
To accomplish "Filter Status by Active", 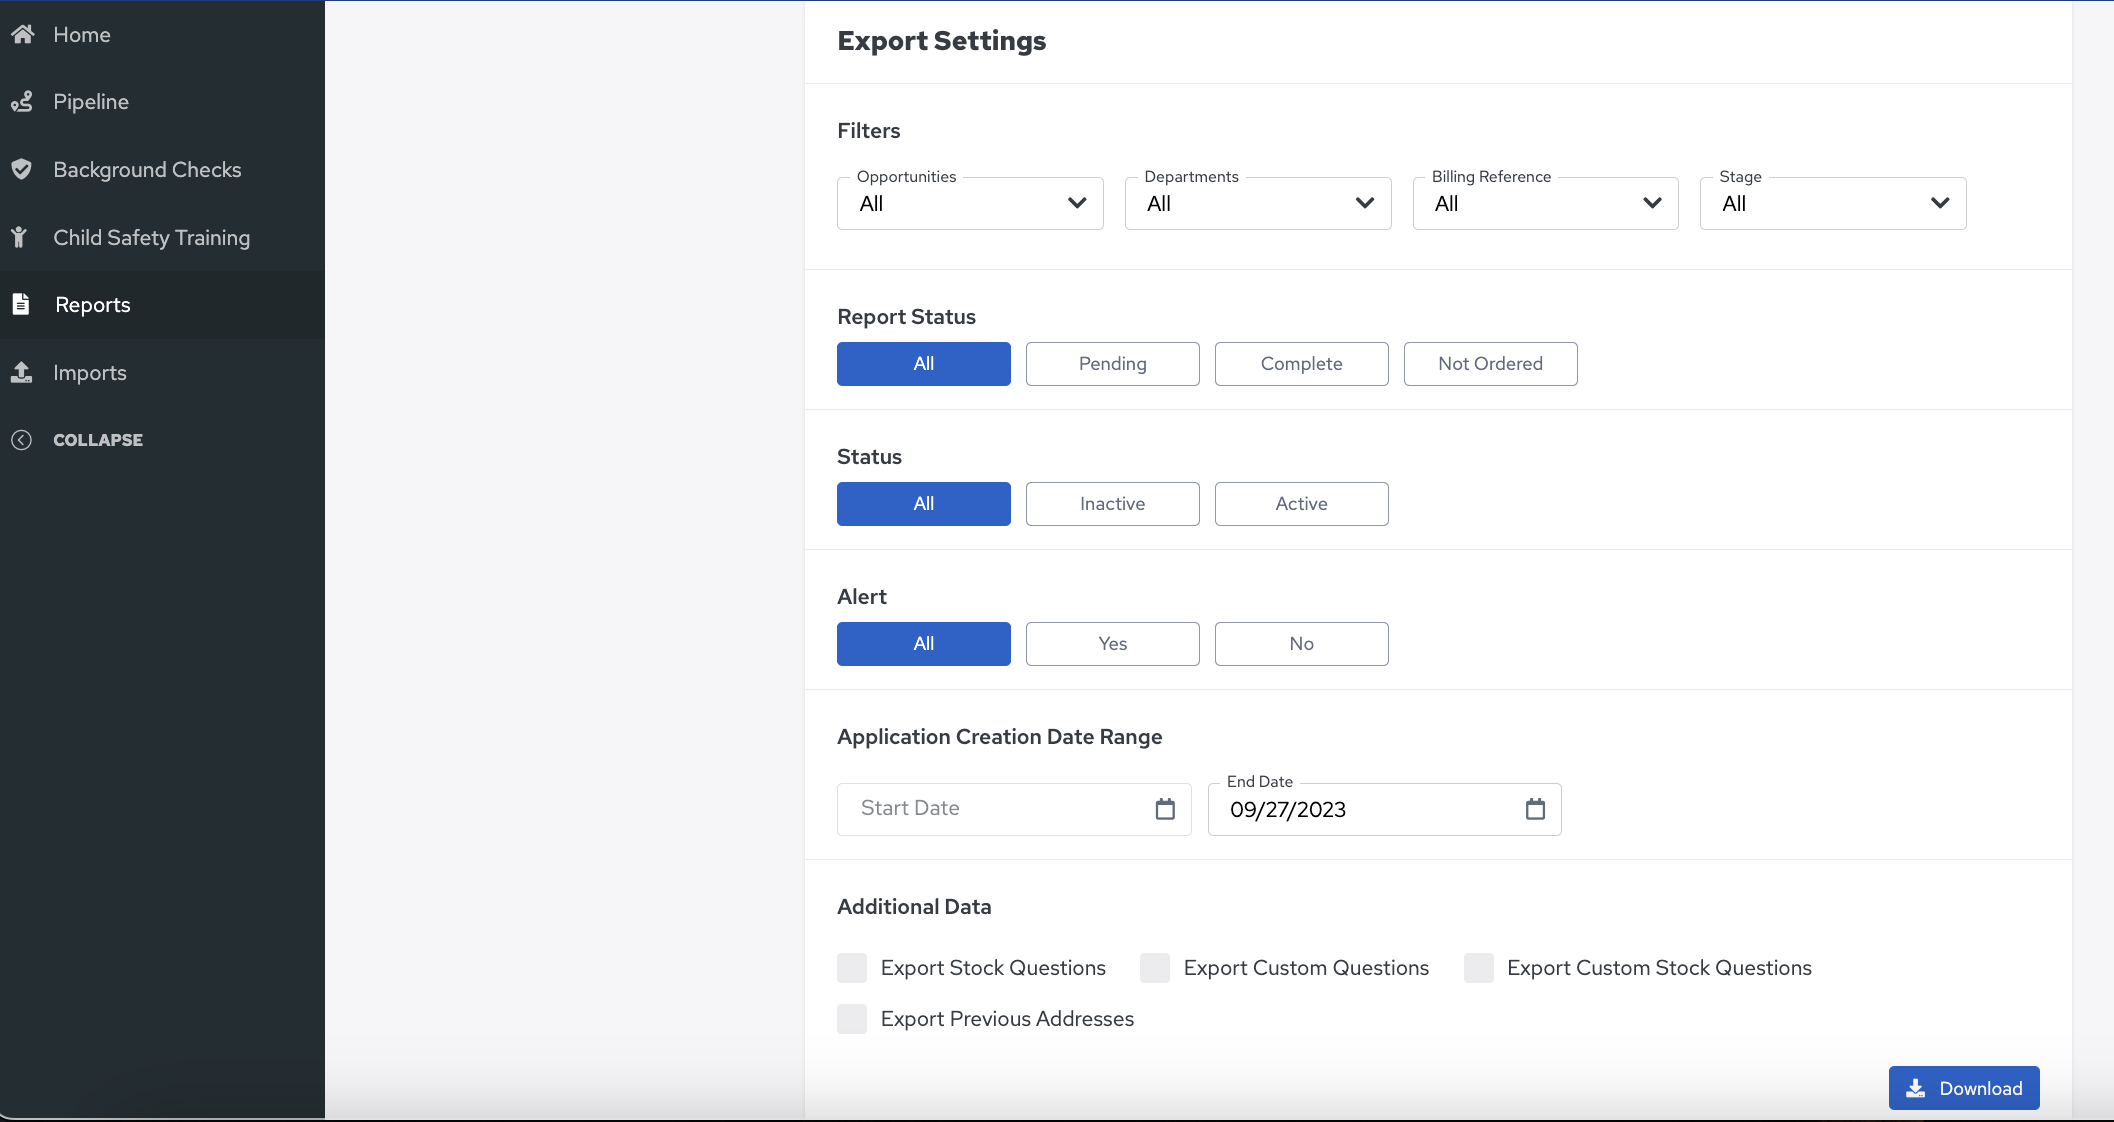I will (x=1302, y=504).
